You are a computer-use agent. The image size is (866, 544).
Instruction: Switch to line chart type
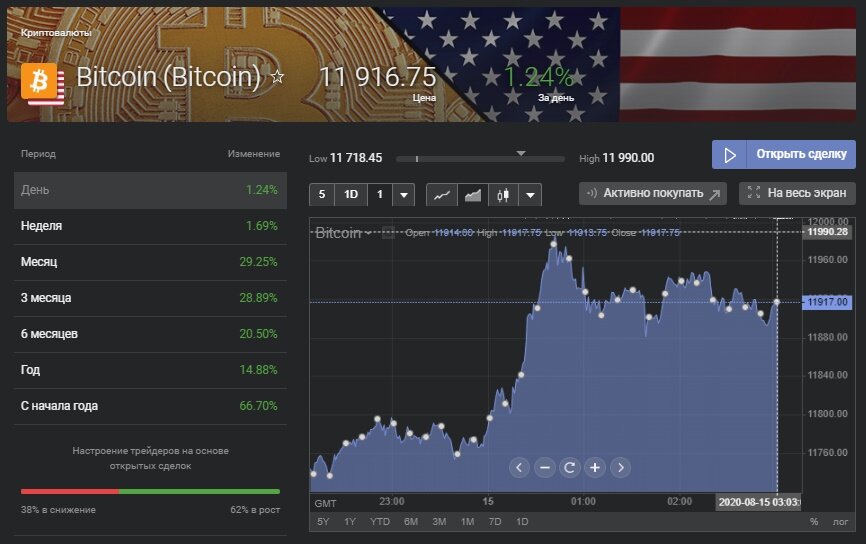440,194
